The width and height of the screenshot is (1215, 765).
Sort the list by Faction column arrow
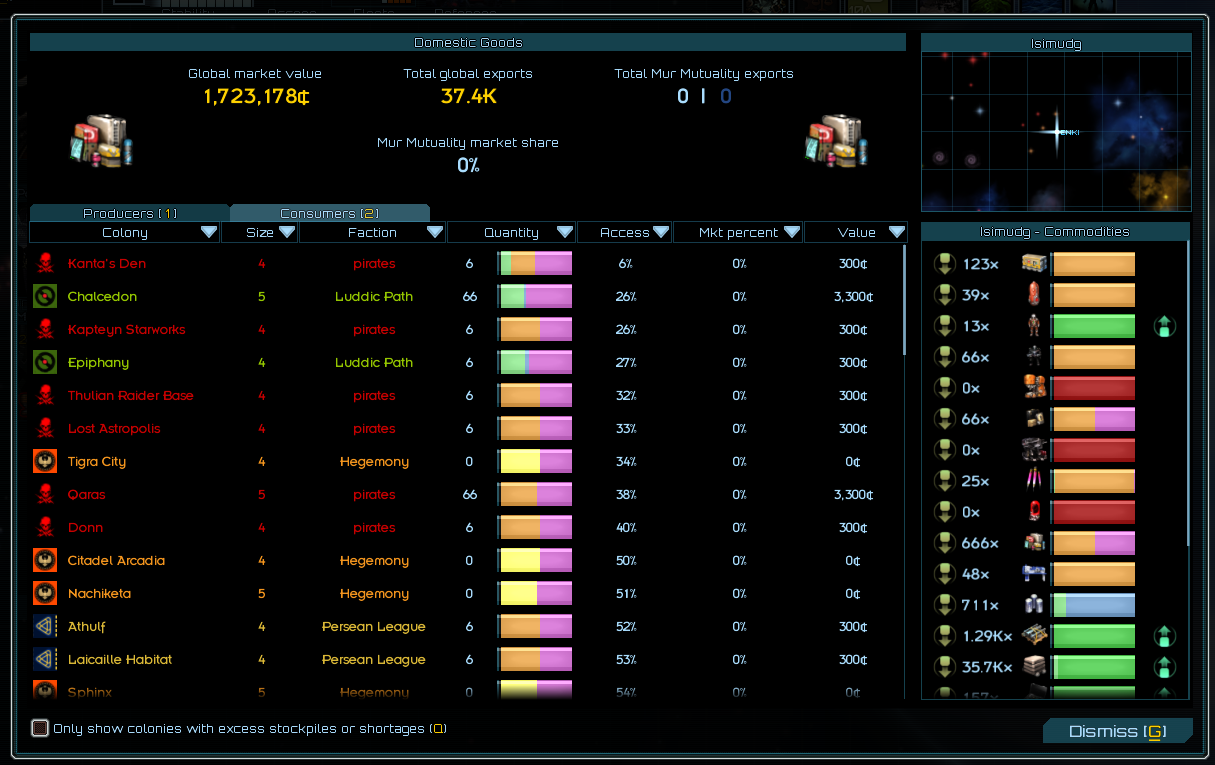[435, 232]
